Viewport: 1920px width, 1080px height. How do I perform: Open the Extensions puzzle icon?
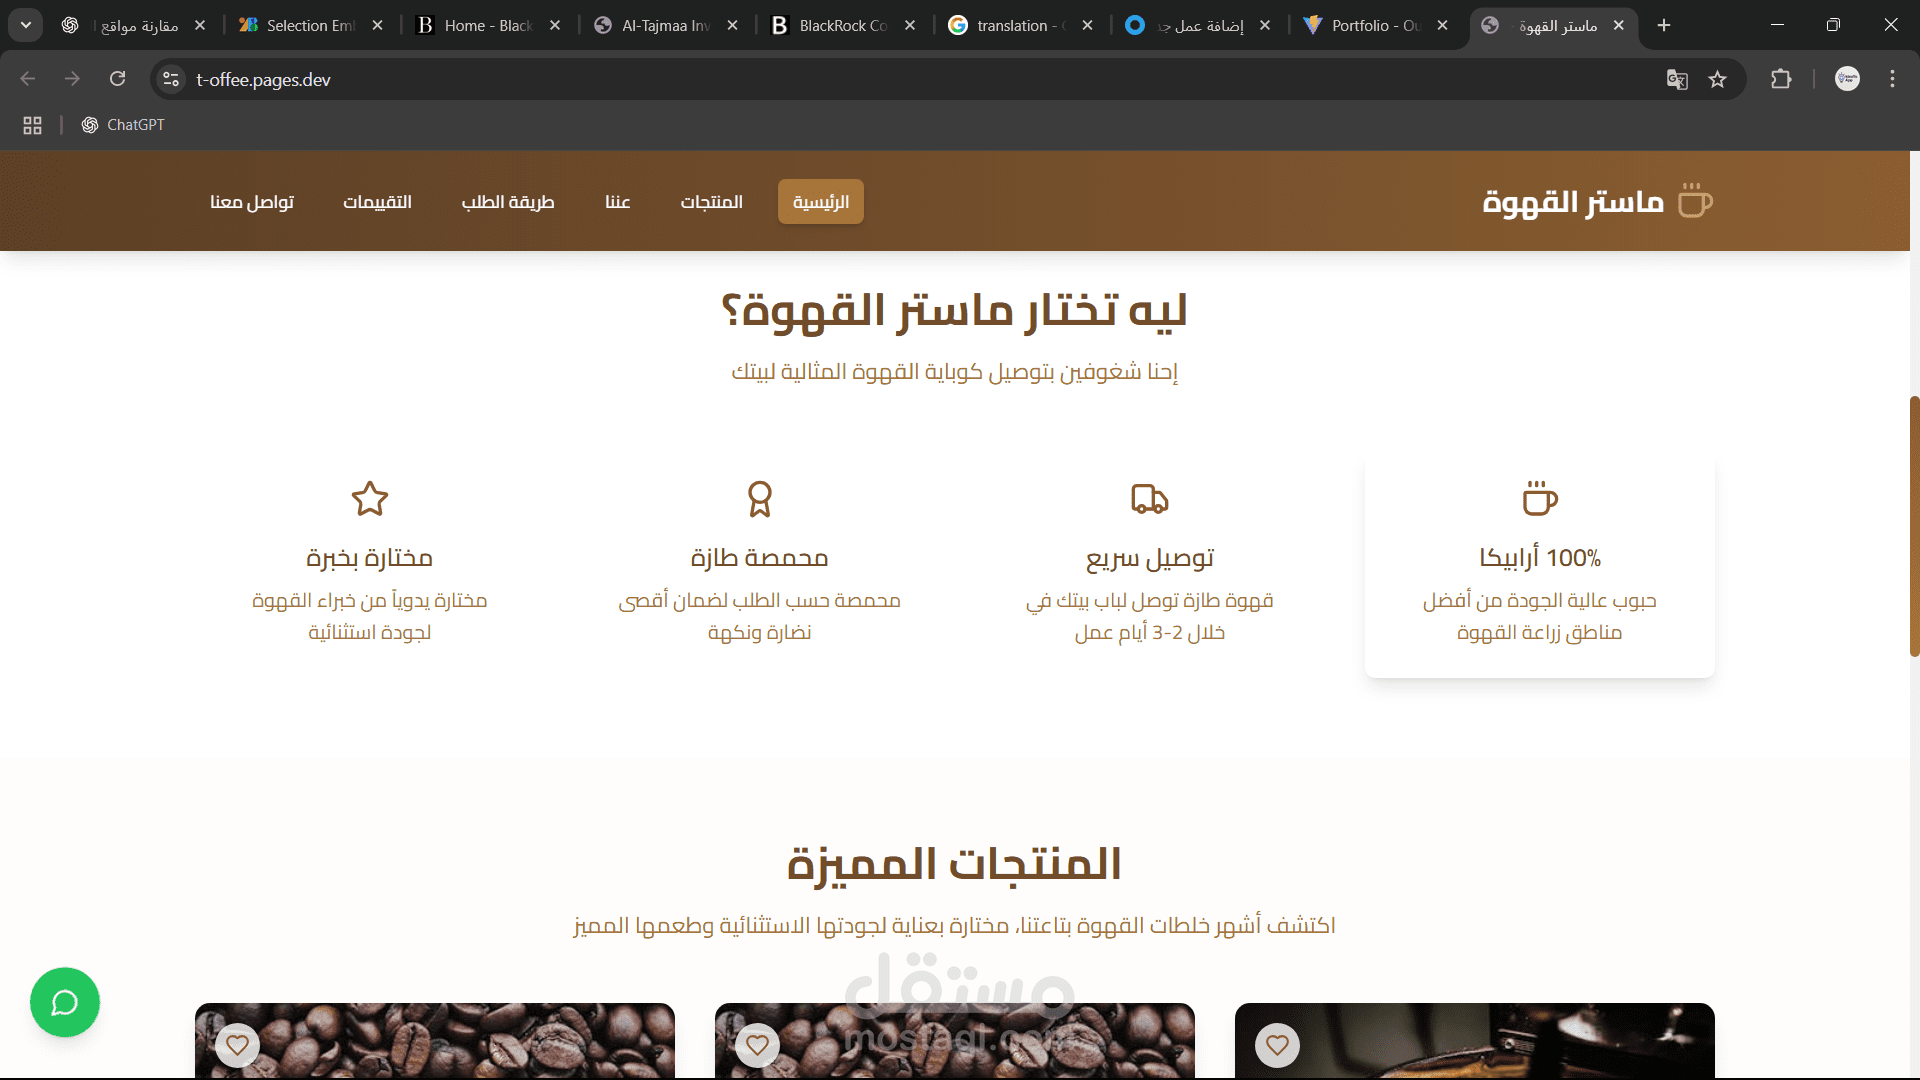(1781, 79)
